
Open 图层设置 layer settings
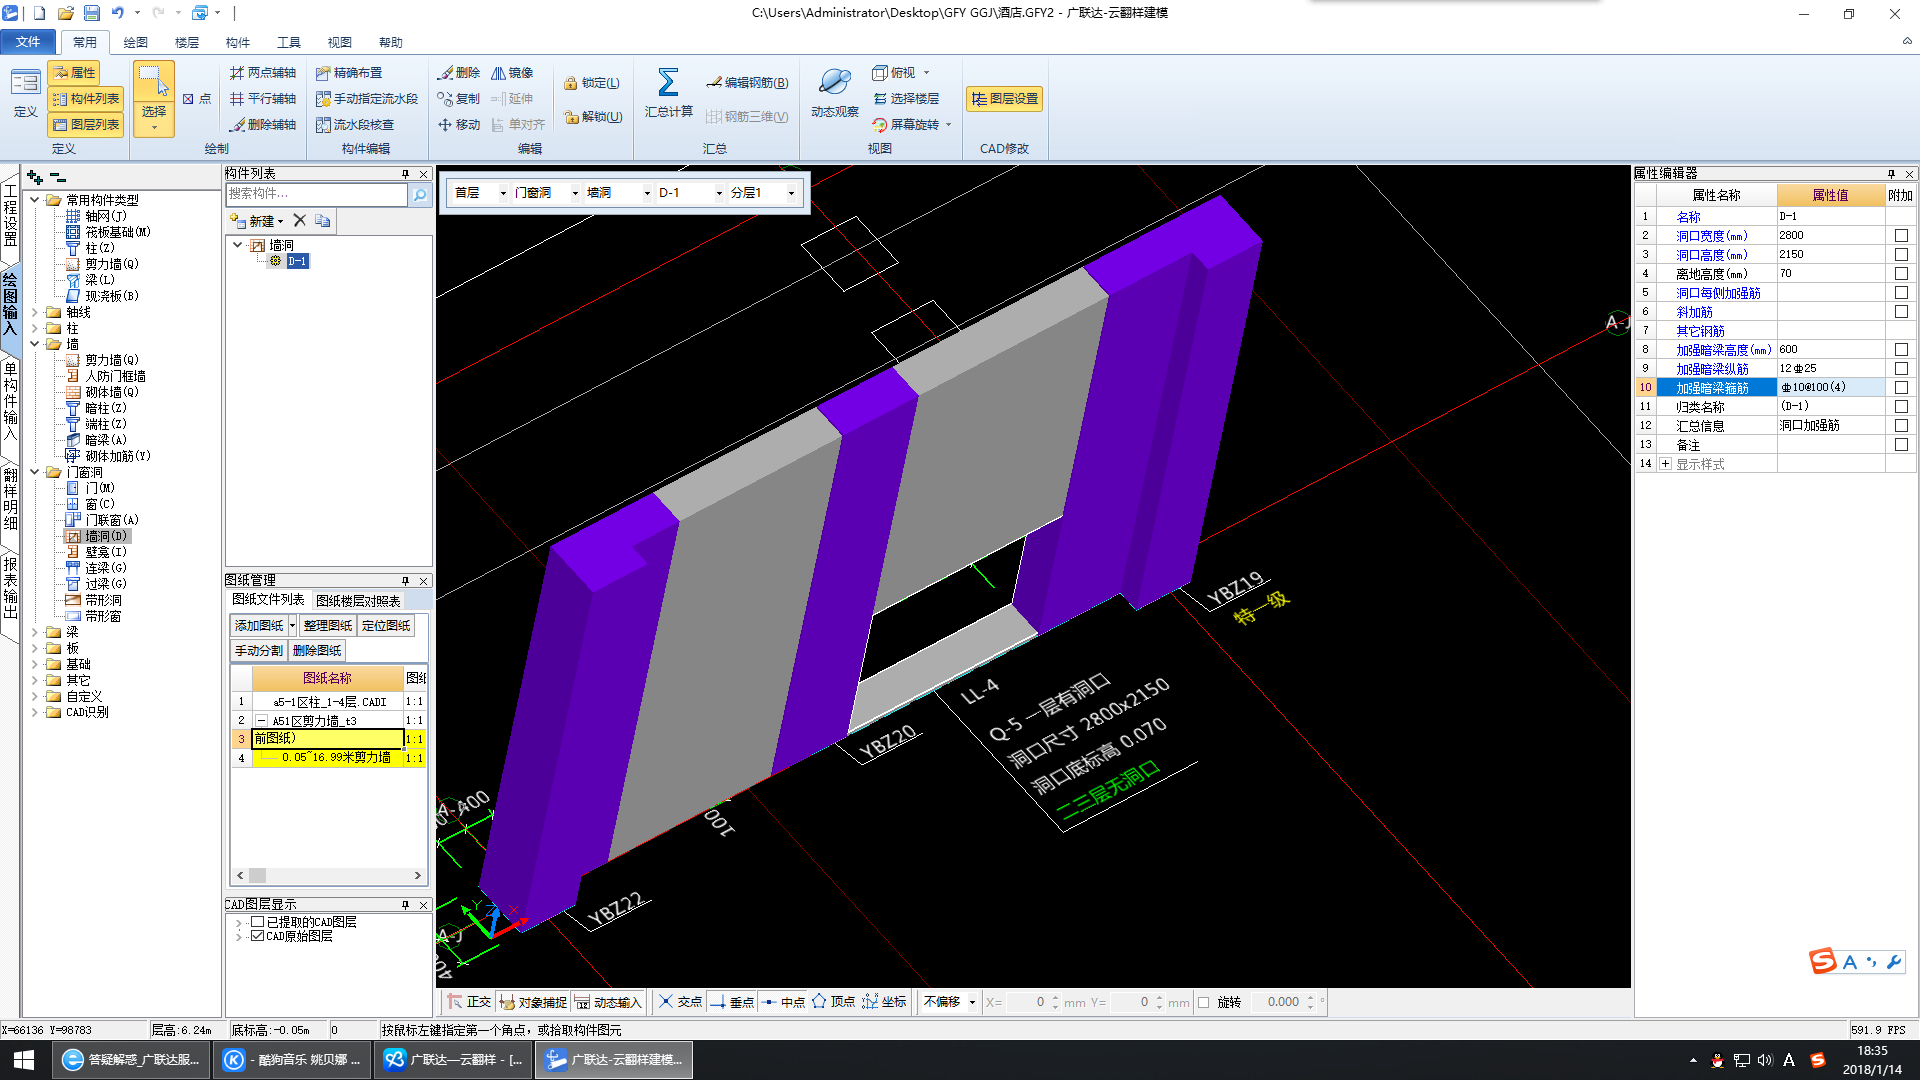(x=1005, y=99)
